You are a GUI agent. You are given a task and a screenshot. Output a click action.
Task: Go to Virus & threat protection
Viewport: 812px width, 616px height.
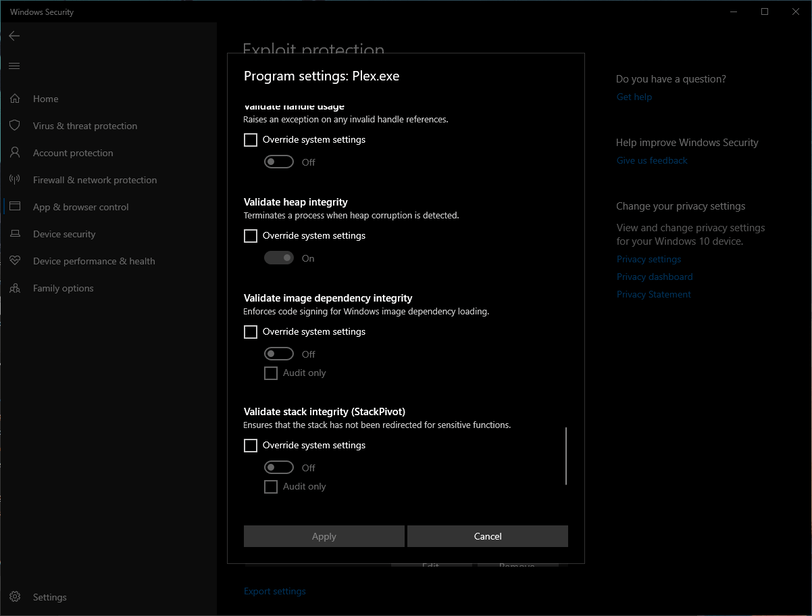pyautogui.click(x=85, y=126)
